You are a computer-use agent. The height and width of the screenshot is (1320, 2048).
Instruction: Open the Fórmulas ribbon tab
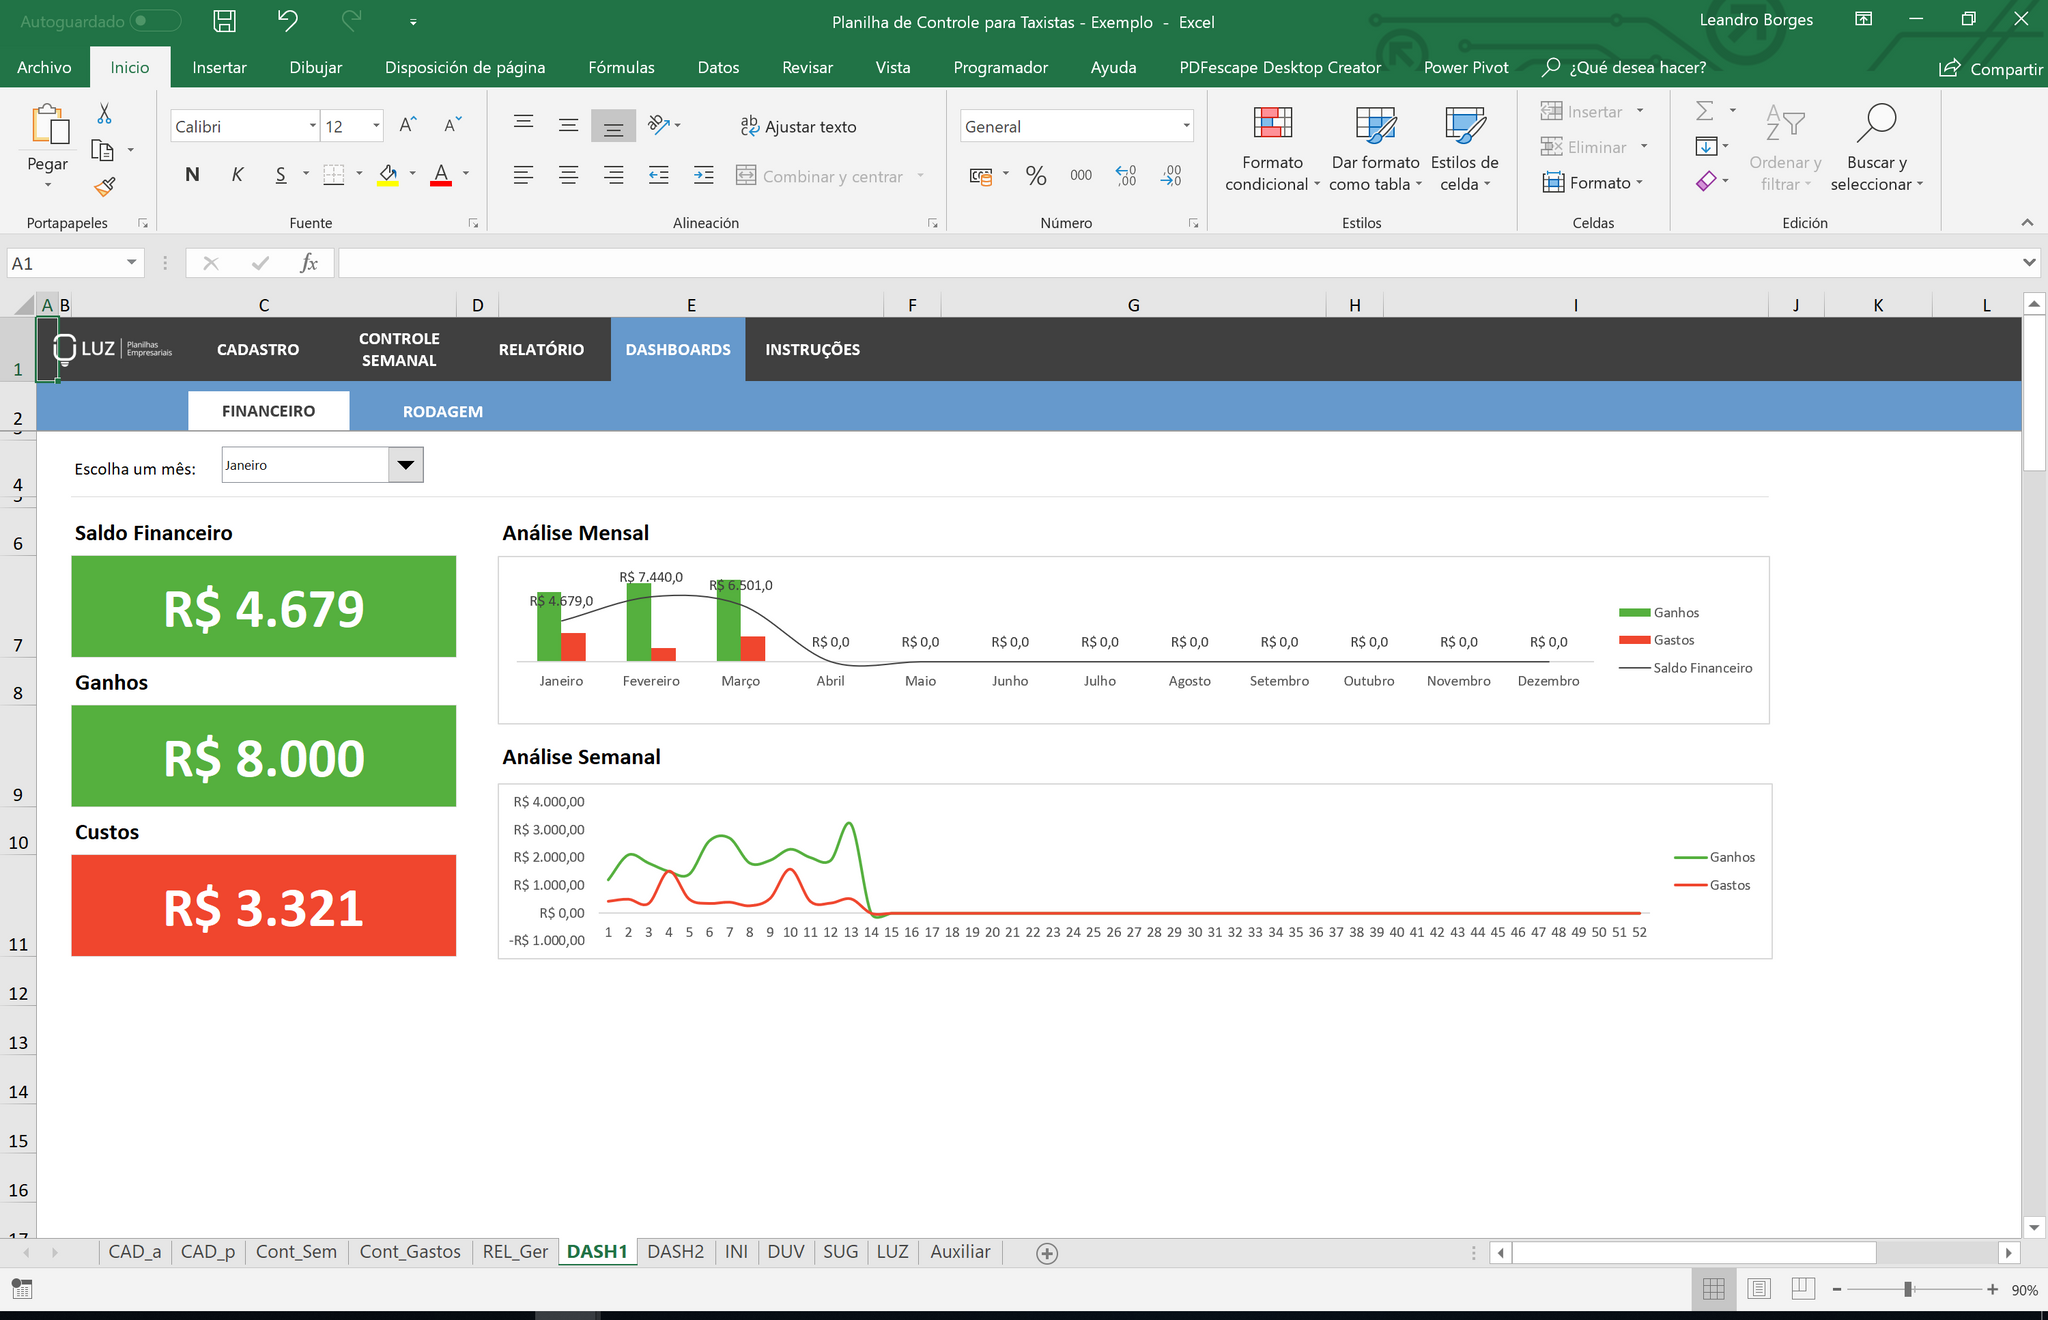coord(621,67)
